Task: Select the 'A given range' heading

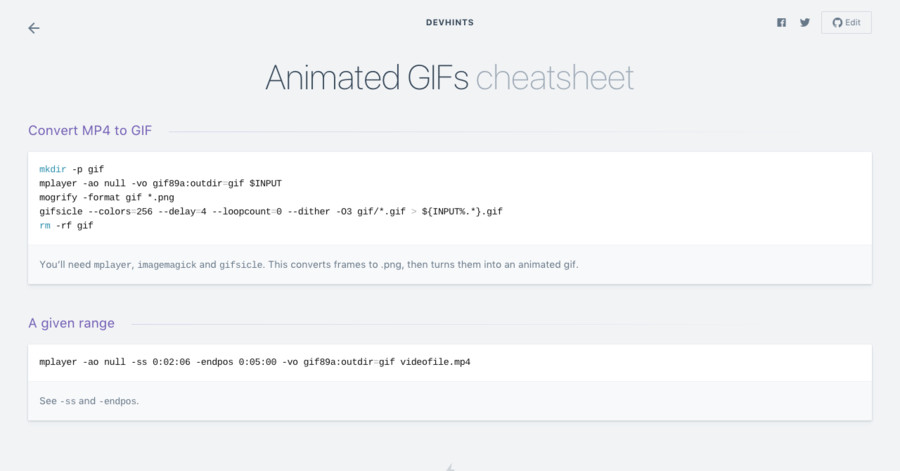Action: pyautogui.click(x=71, y=323)
